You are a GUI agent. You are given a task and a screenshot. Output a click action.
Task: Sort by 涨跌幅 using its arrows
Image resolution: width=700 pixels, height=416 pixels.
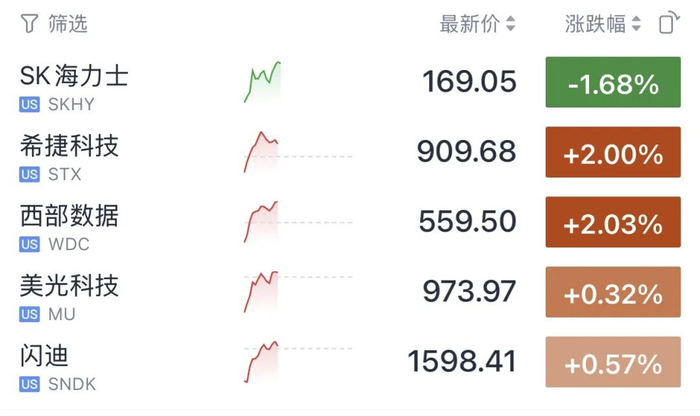(636, 24)
